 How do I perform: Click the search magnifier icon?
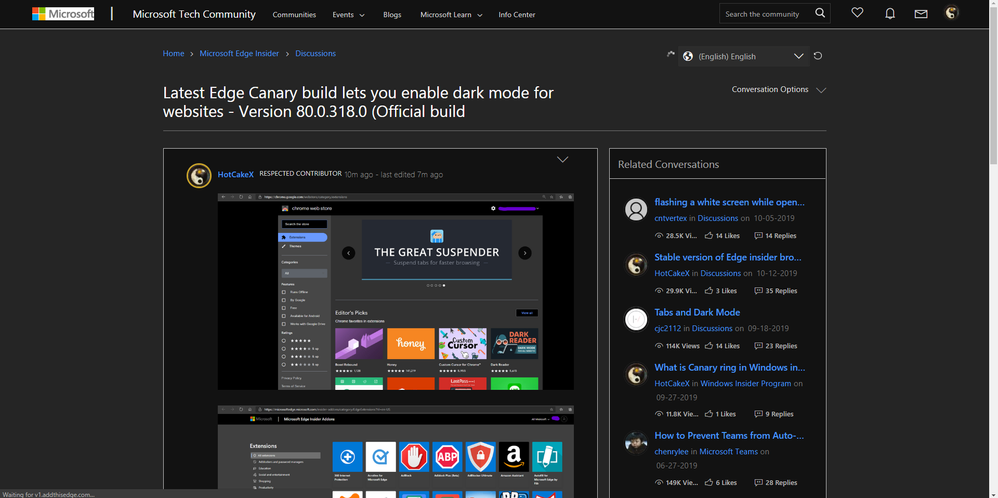[820, 13]
